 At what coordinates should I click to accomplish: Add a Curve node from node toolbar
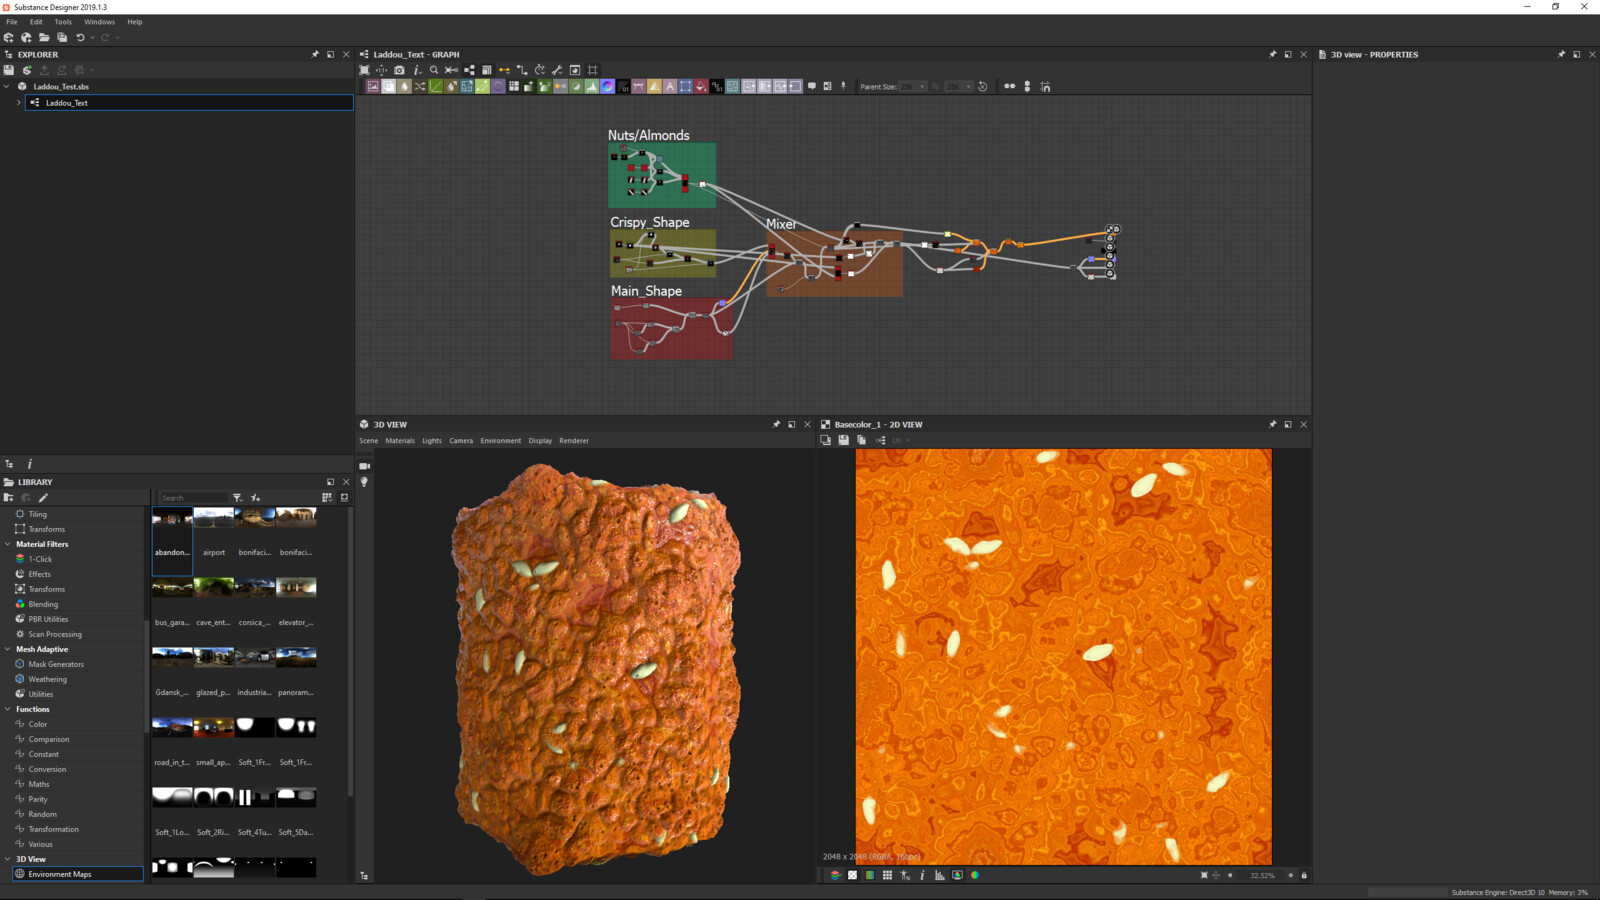[x=435, y=86]
